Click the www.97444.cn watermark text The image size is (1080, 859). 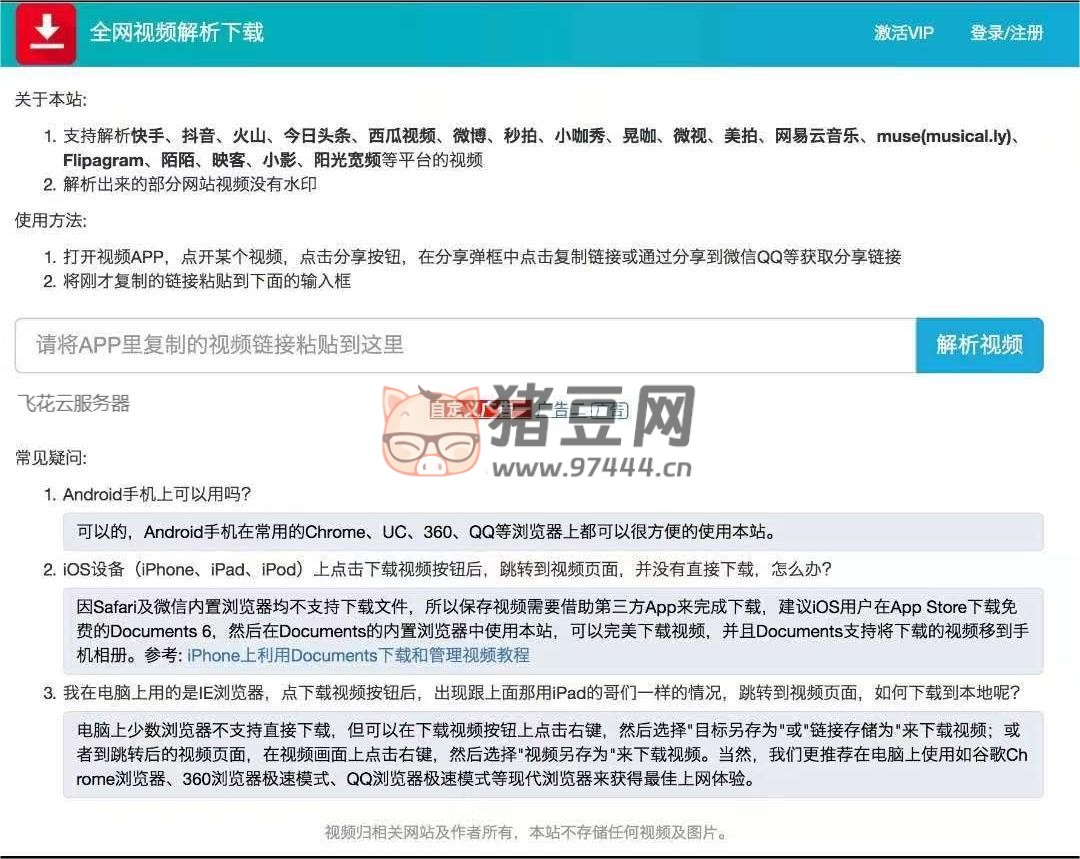(x=592, y=467)
